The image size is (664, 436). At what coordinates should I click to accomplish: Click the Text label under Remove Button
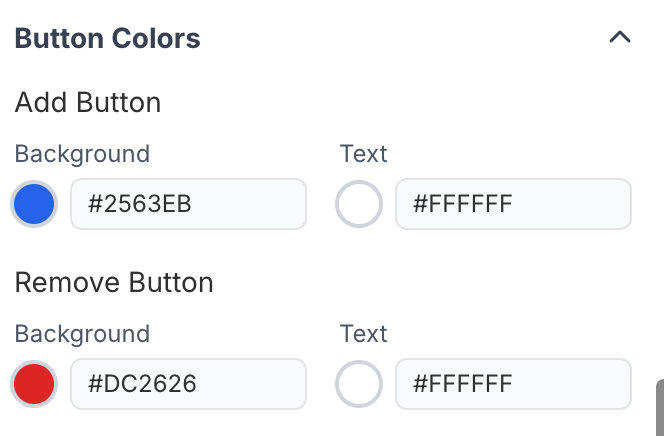[x=363, y=333]
